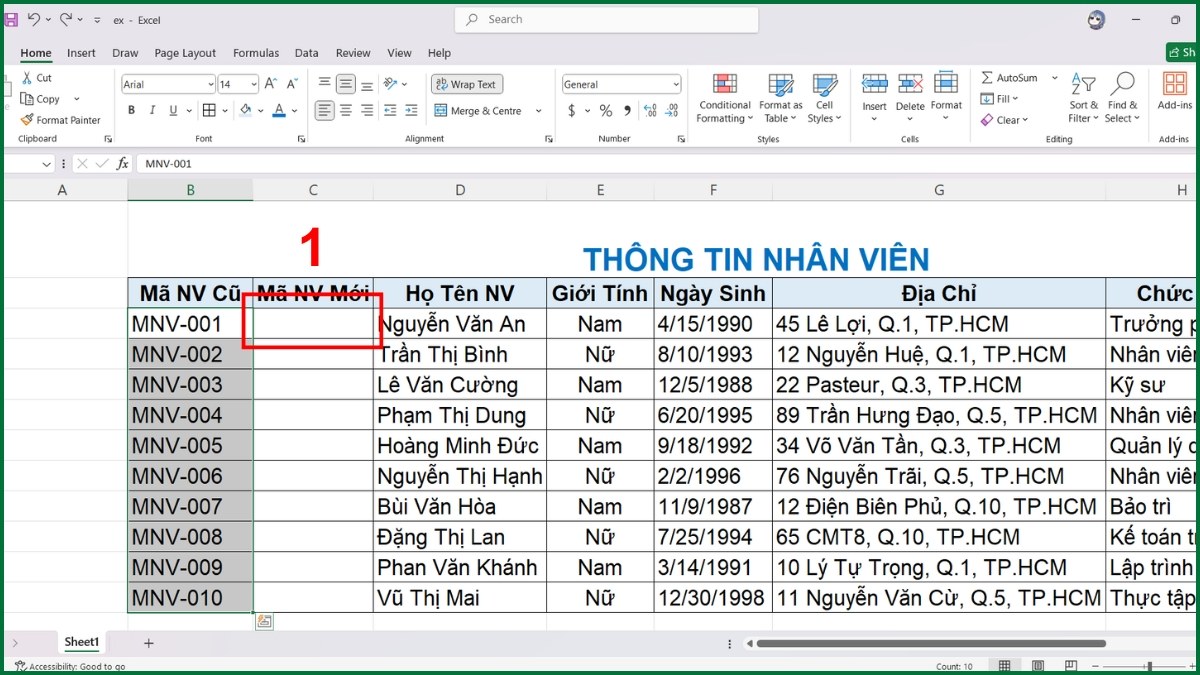Click the Format as Table button

[780, 97]
